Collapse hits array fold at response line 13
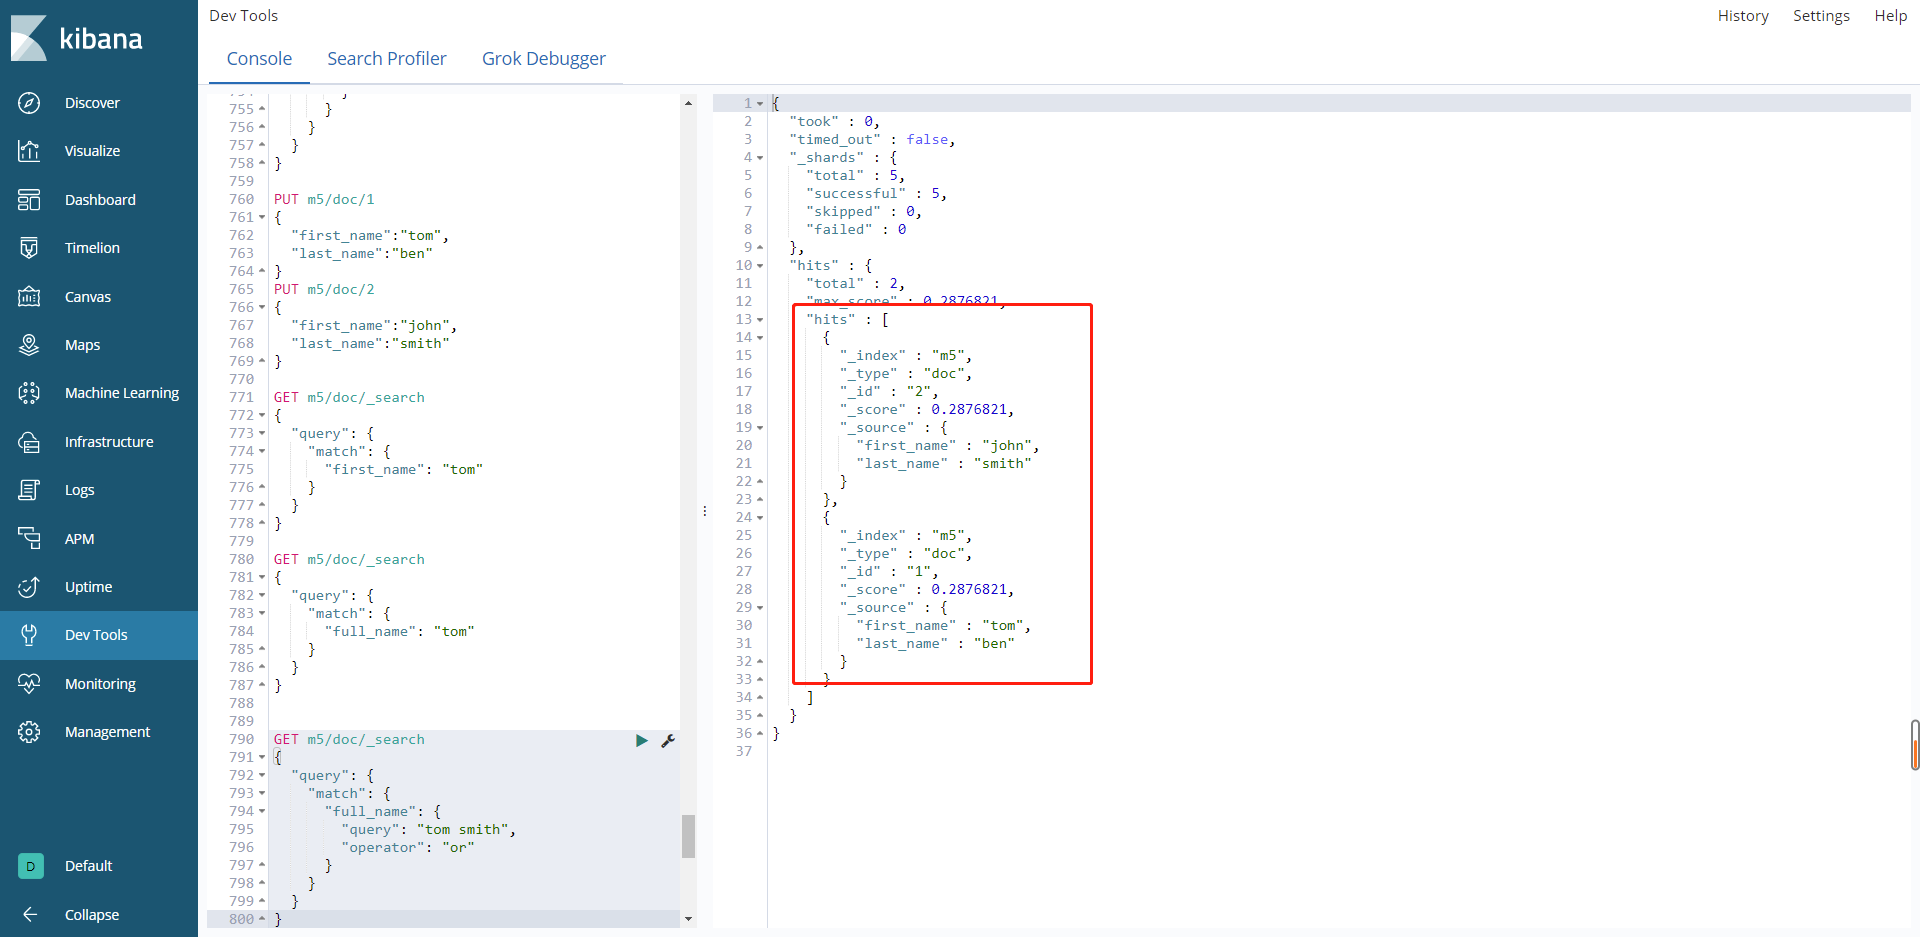The width and height of the screenshot is (1920, 937). click(x=760, y=319)
